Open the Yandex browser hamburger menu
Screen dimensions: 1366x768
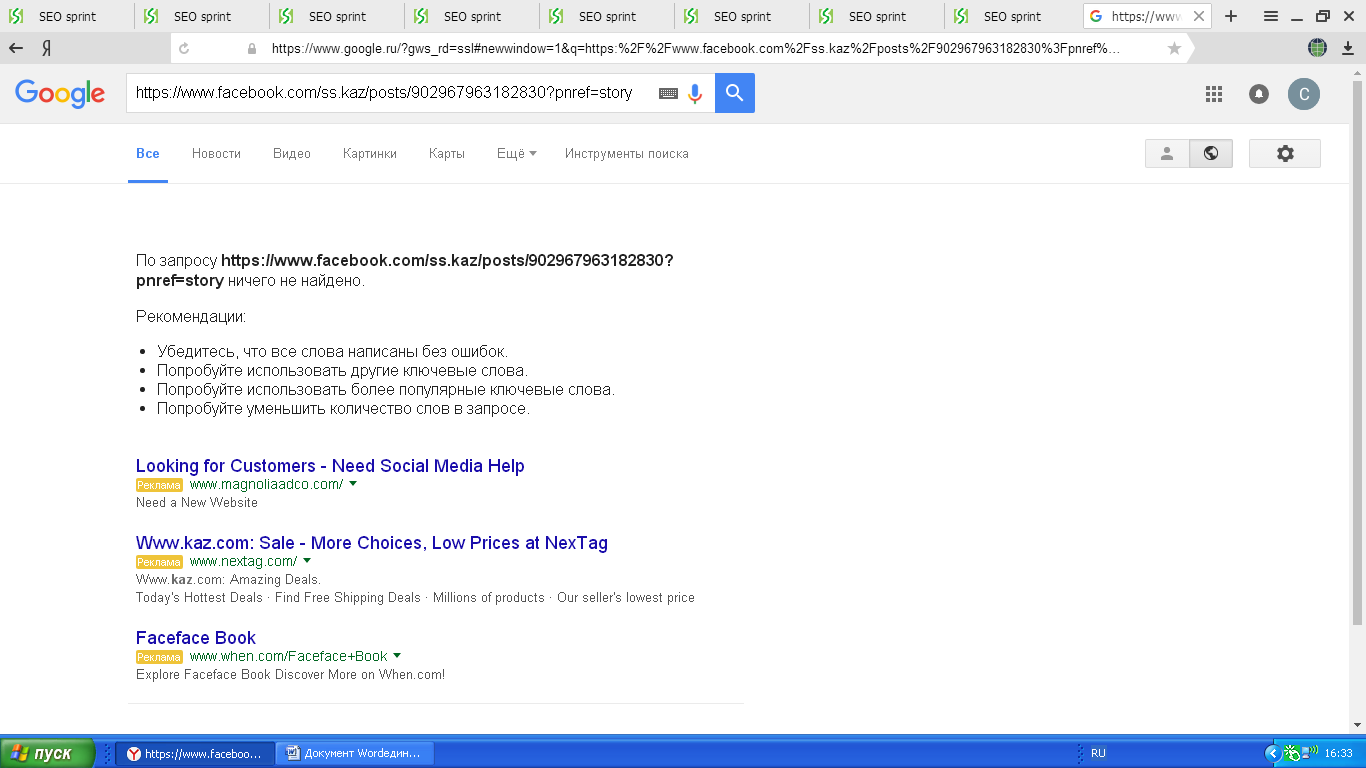pyautogui.click(x=1270, y=16)
